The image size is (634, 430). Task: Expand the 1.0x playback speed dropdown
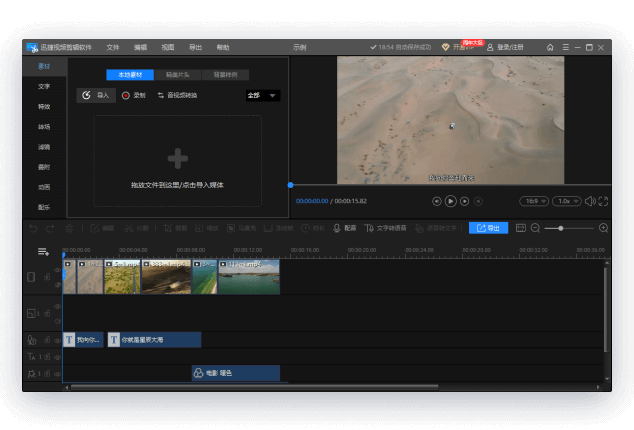point(567,201)
